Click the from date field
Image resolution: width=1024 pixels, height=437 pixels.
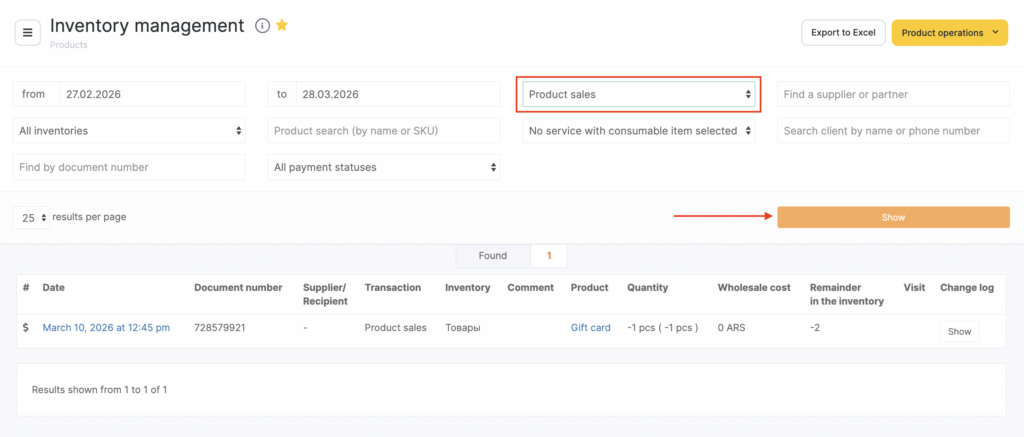pyautogui.click(x=151, y=94)
